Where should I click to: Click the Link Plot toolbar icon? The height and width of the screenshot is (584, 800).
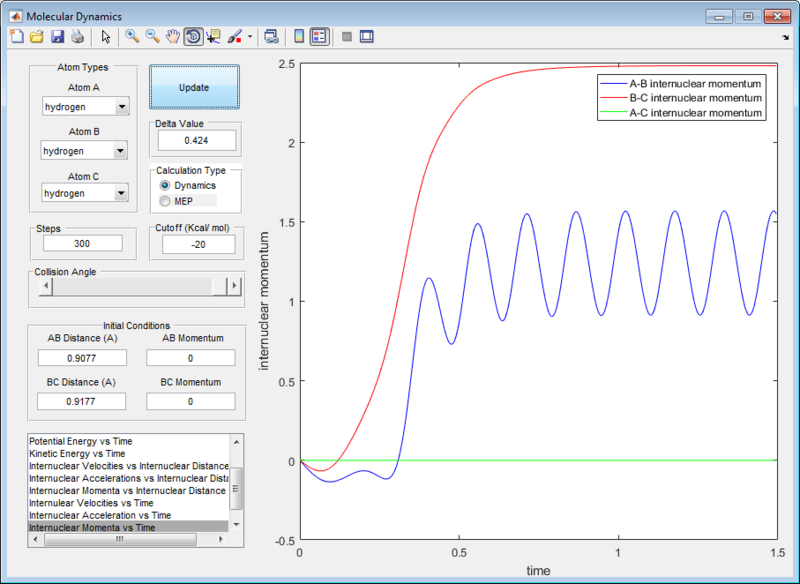coord(271,36)
